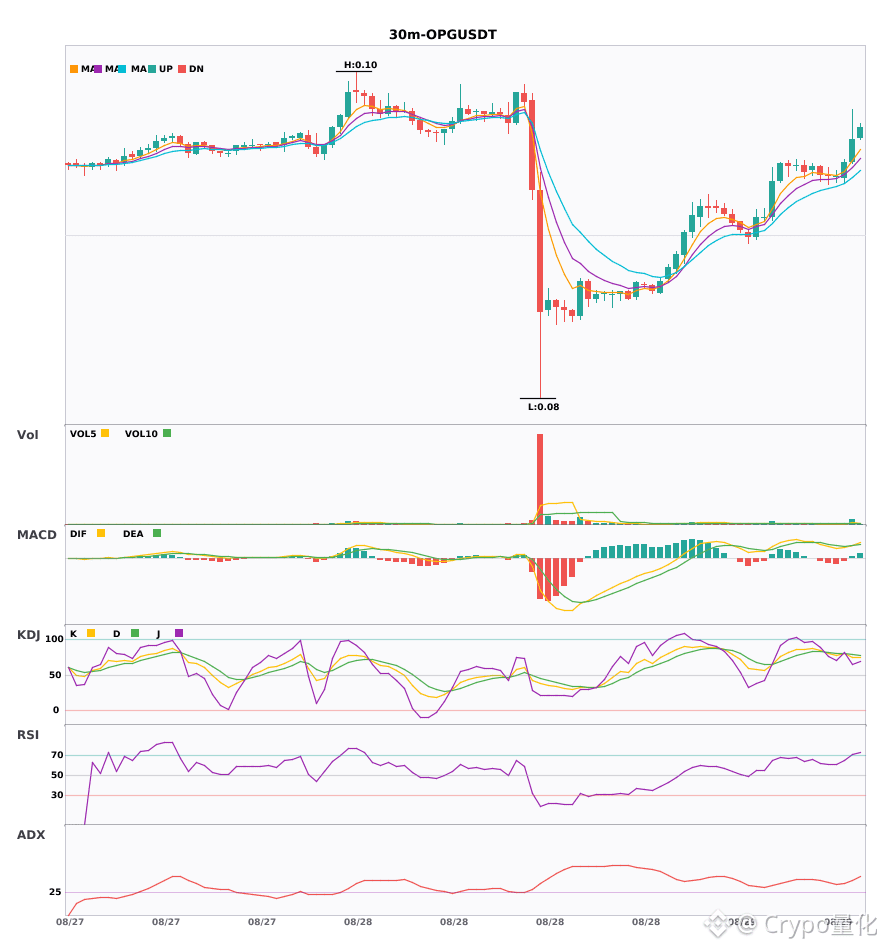
Task: Click the purple MA legend swatch
Action: click(98, 69)
